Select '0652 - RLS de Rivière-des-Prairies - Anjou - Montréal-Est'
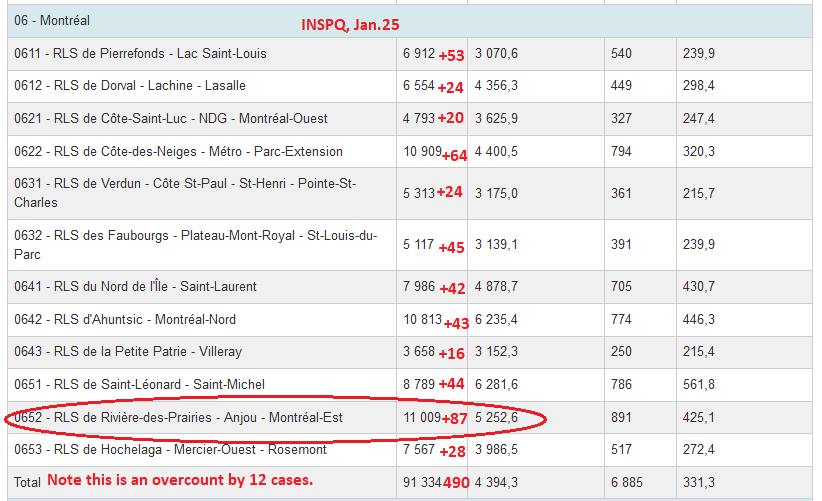The image size is (822, 501). point(178,418)
